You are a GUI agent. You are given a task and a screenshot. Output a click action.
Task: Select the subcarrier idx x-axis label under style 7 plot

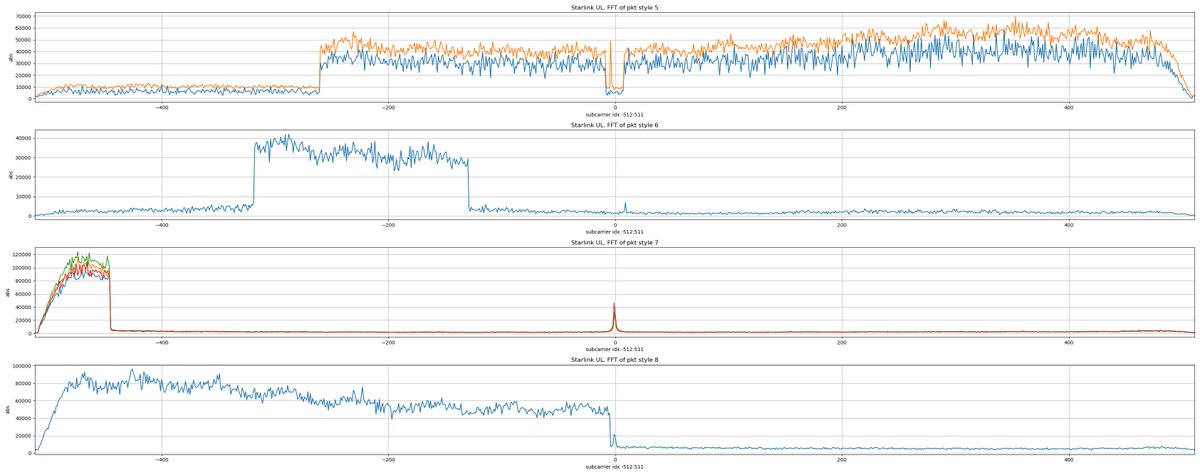click(x=614, y=348)
